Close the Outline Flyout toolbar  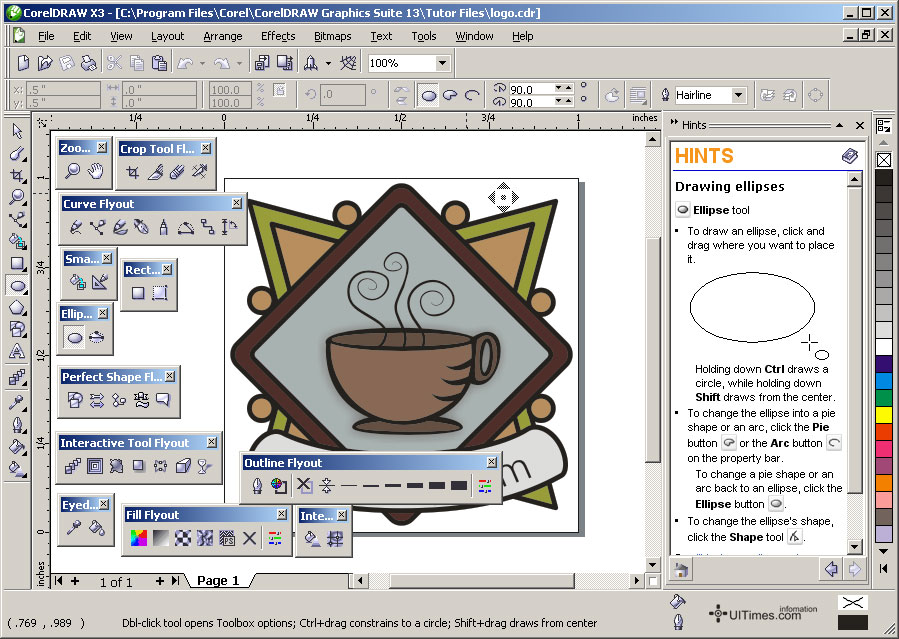pos(491,462)
